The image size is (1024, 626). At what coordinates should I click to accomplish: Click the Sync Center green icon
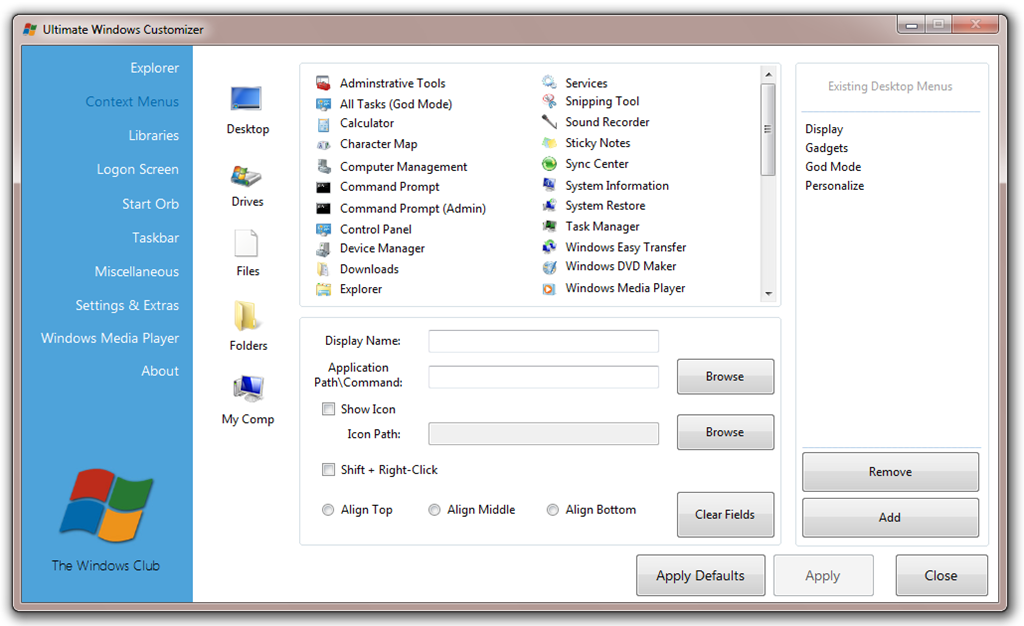tap(549, 164)
